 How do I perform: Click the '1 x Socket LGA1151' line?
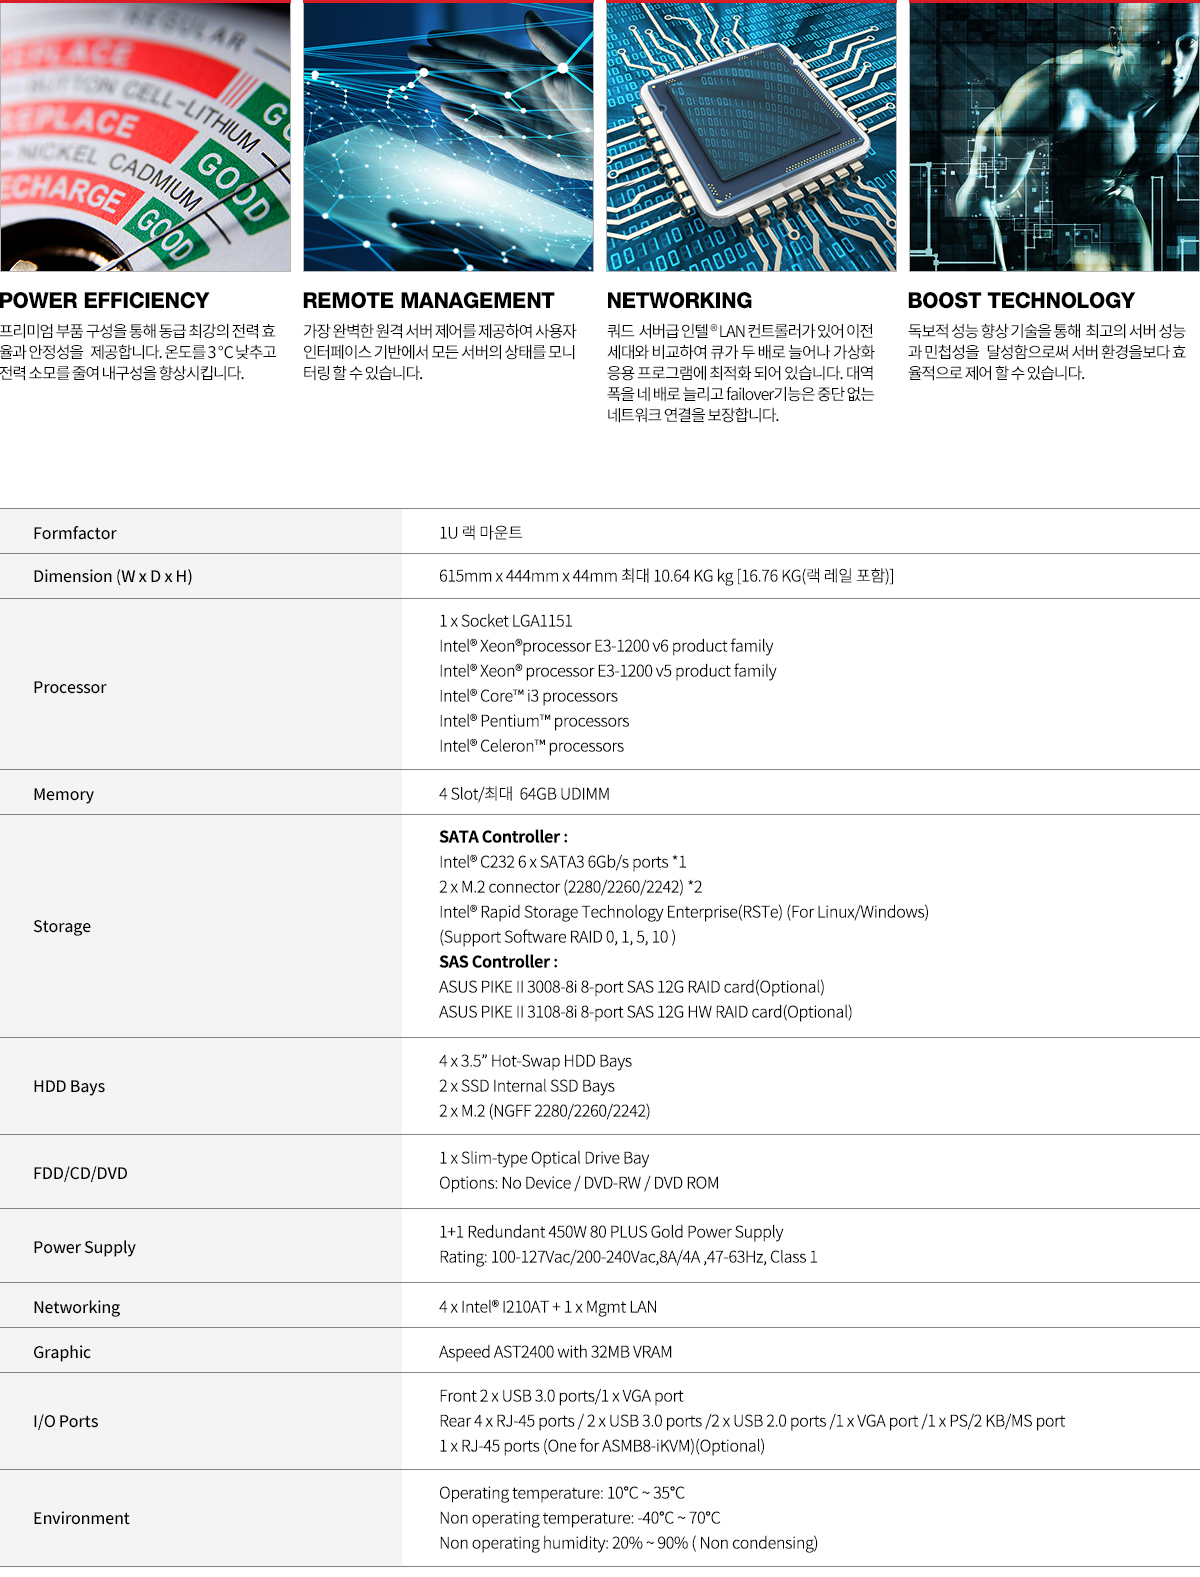506,621
